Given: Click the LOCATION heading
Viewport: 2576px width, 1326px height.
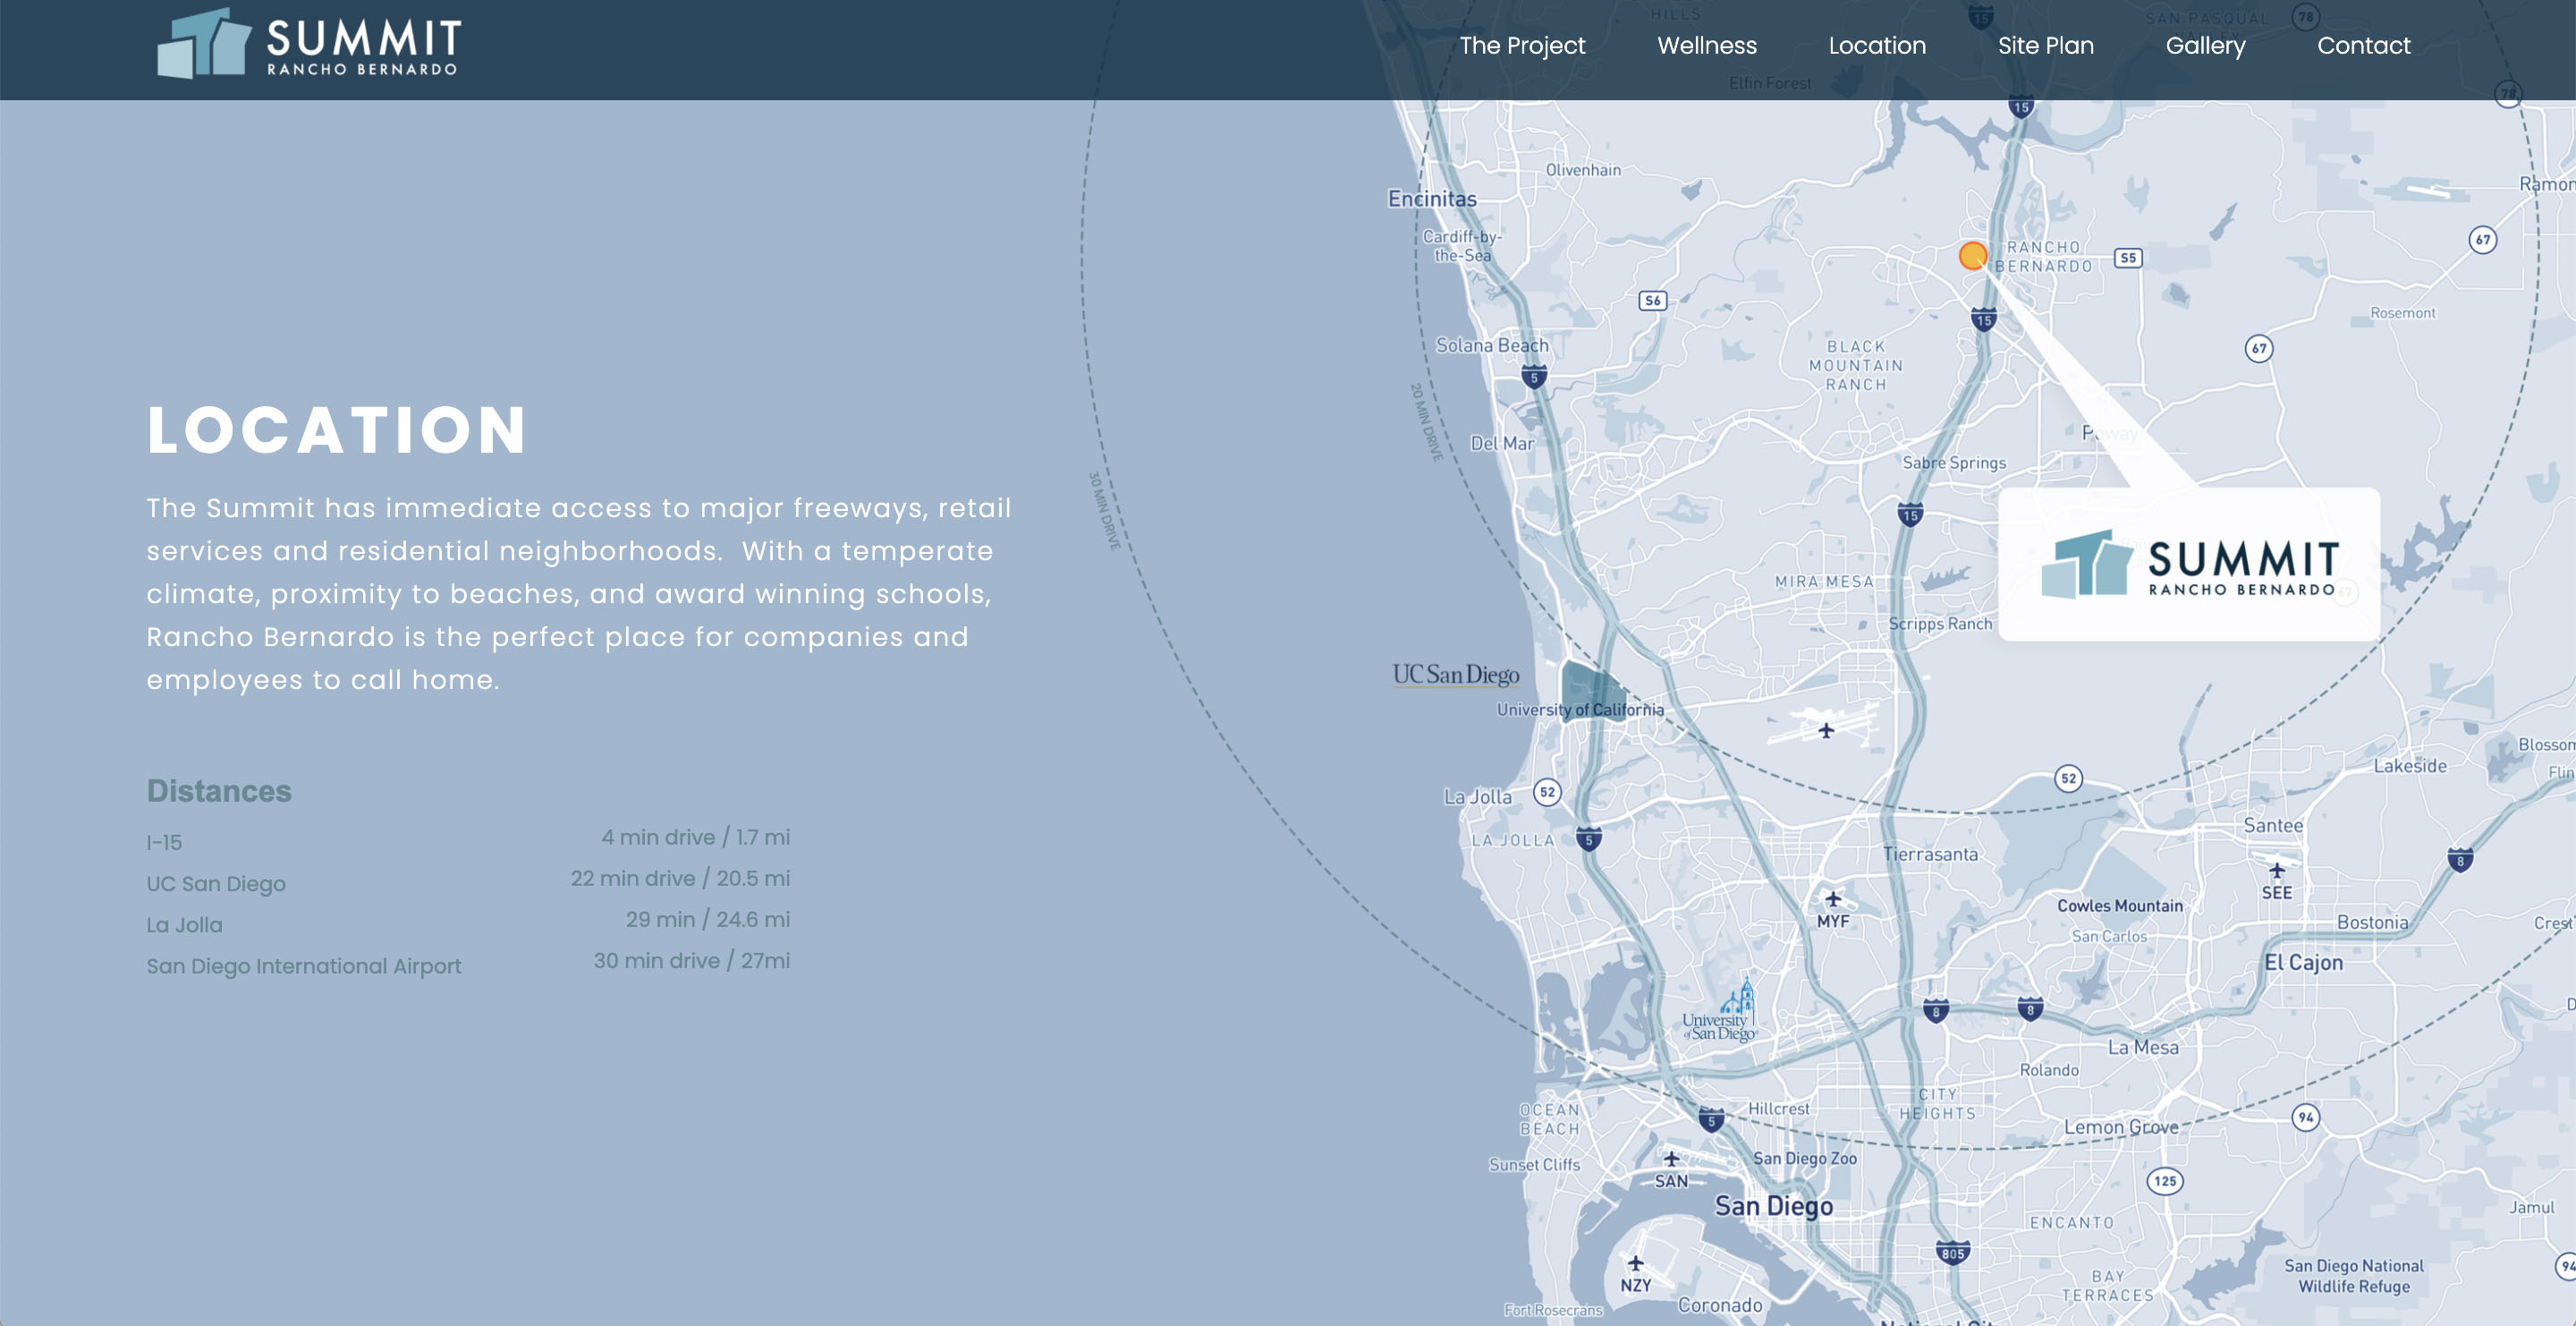Looking at the screenshot, I should [337, 430].
